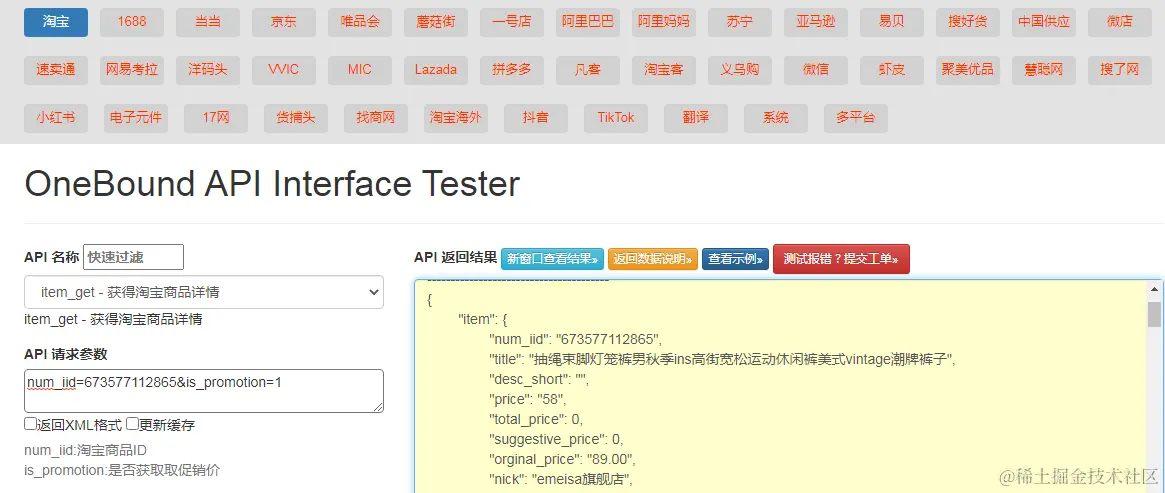The width and height of the screenshot is (1165, 493).
Task: Open the Lazada tab
Action: tap(435, 70)
